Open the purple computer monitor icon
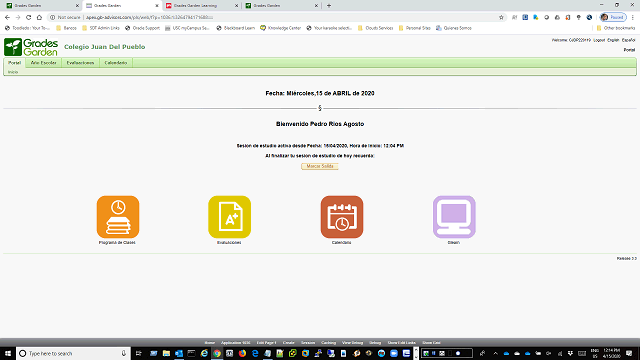 tap(454, 217)
